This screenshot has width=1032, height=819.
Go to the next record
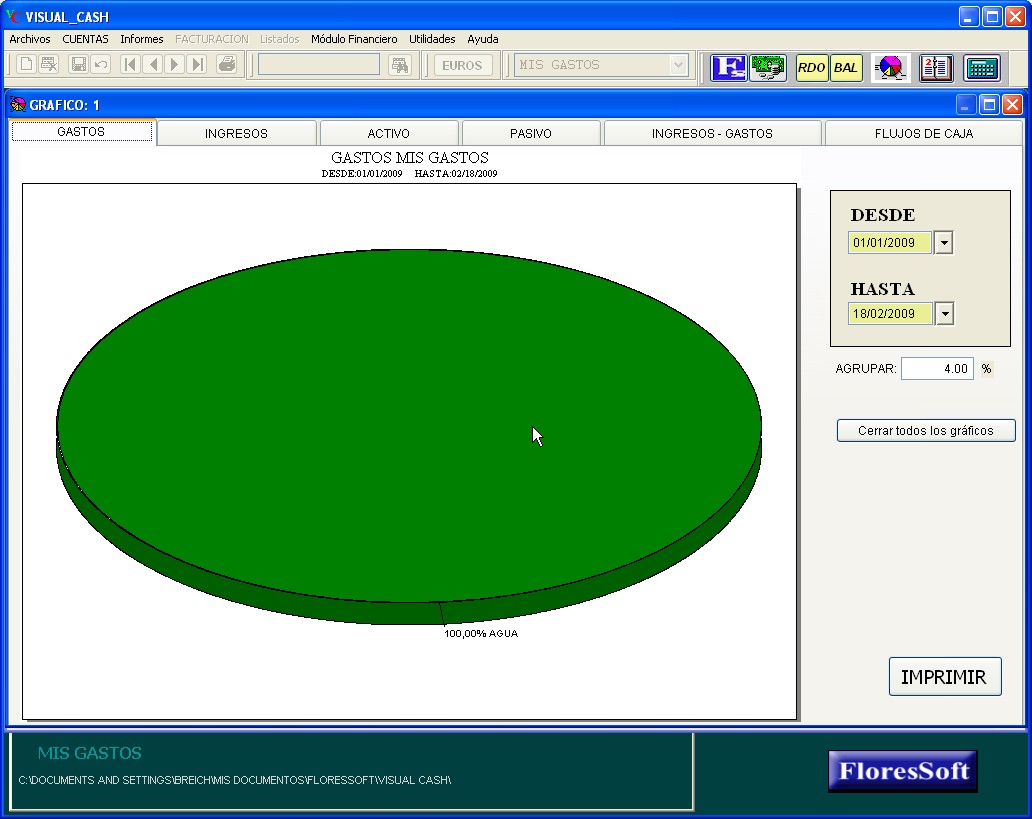tap(174, 65)
